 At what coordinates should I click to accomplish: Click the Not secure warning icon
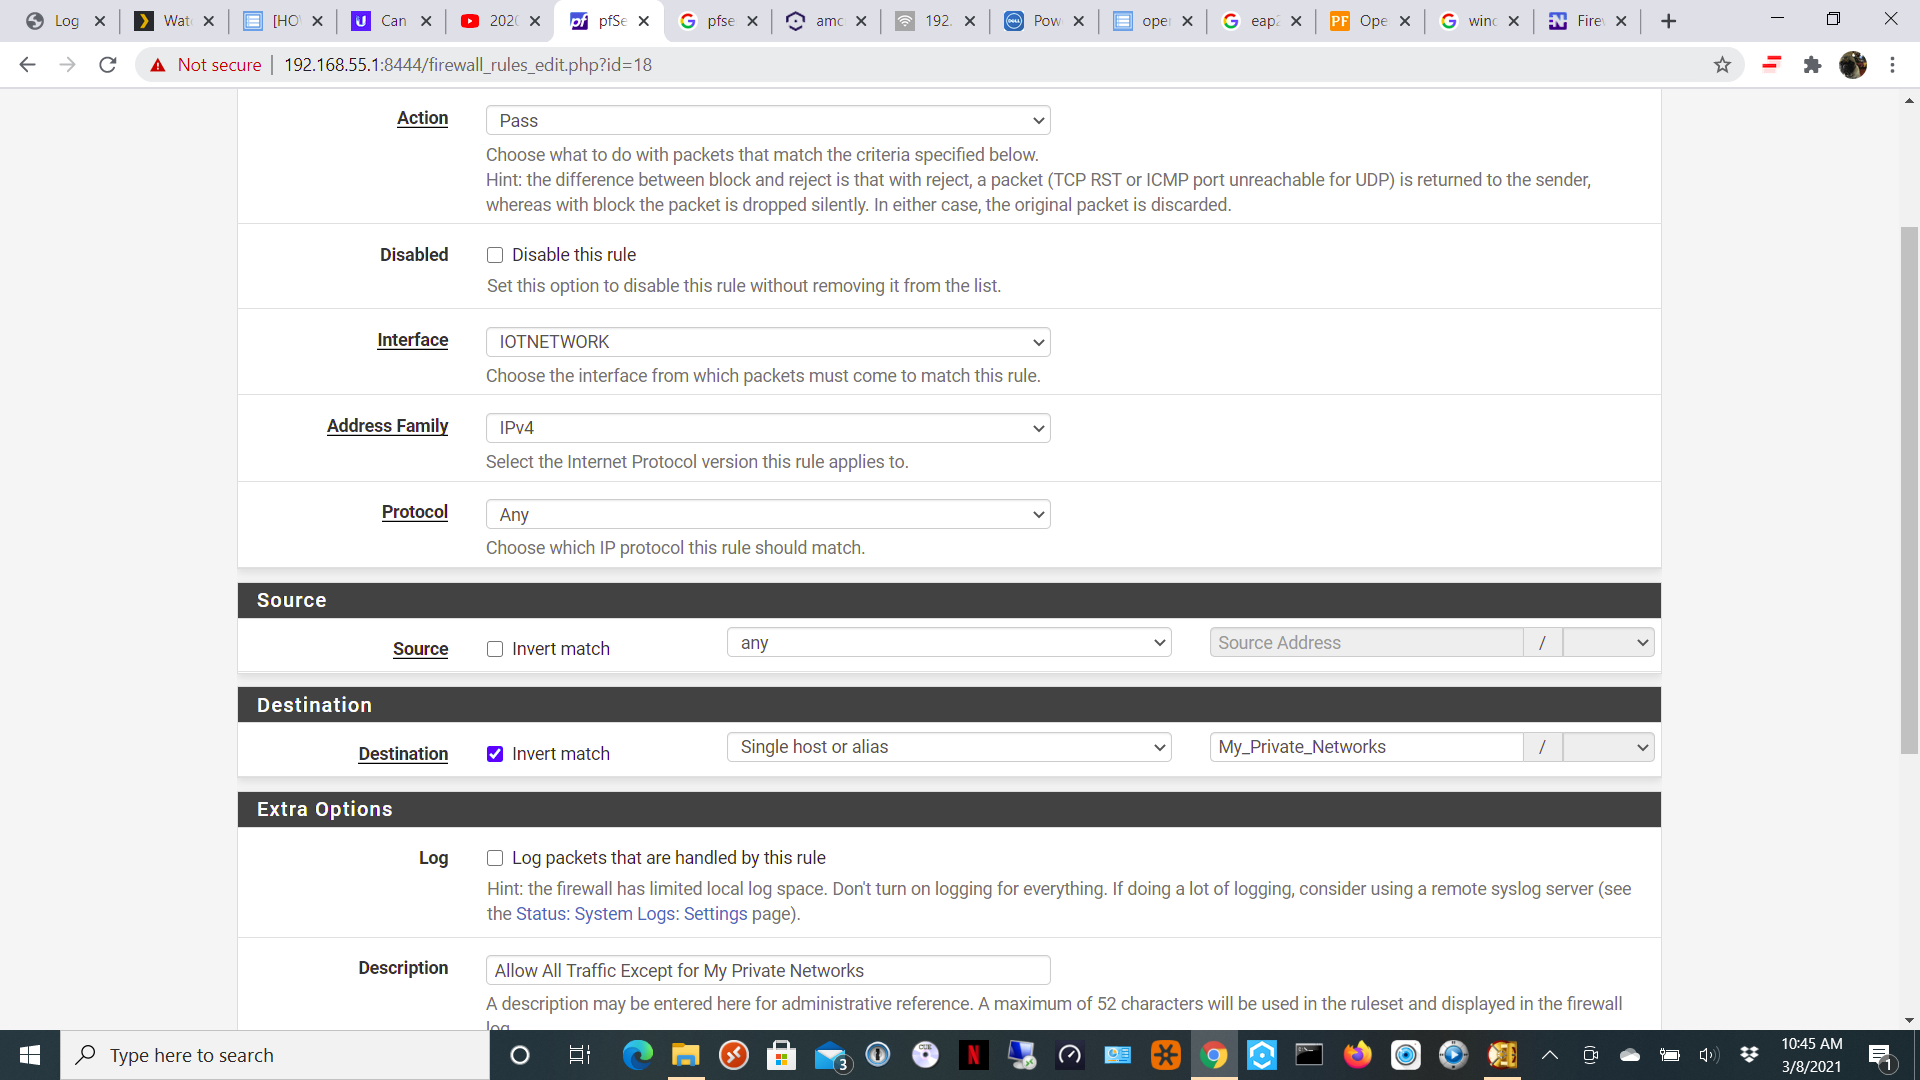[x=158, y=65]
